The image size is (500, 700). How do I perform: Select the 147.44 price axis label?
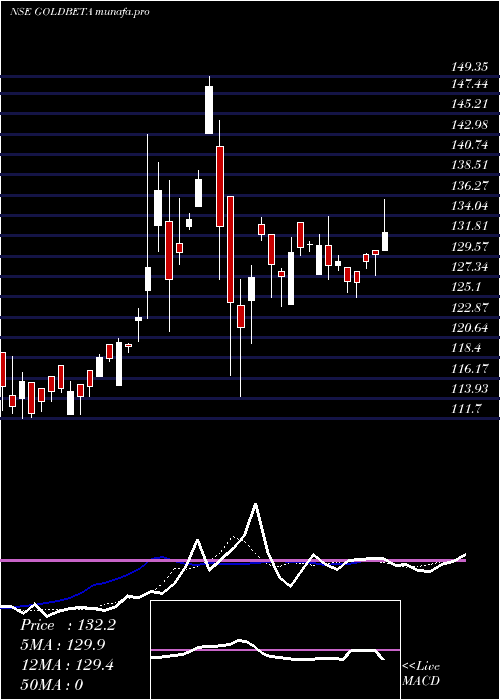click(x=470, y=83)
